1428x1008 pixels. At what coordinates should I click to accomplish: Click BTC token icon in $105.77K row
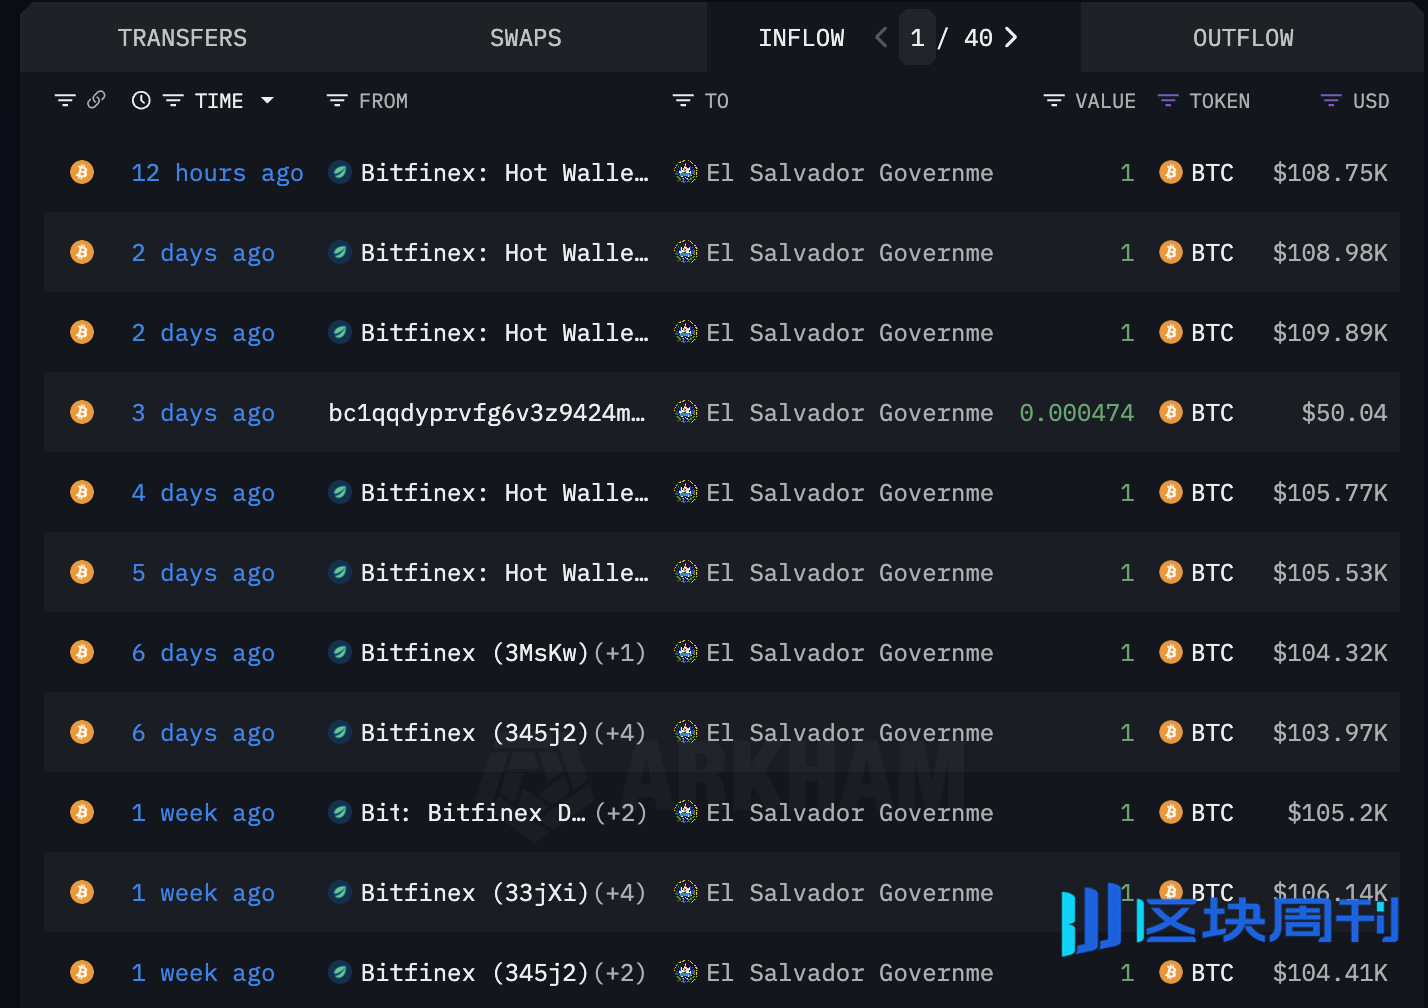click(x=1171, y=492)
